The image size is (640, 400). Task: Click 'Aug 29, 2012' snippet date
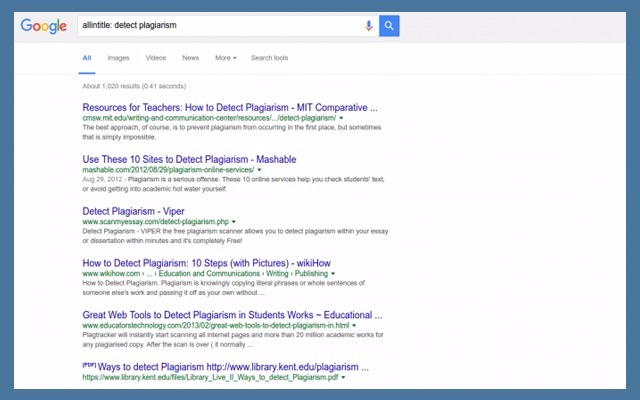(x=102, y=179)
